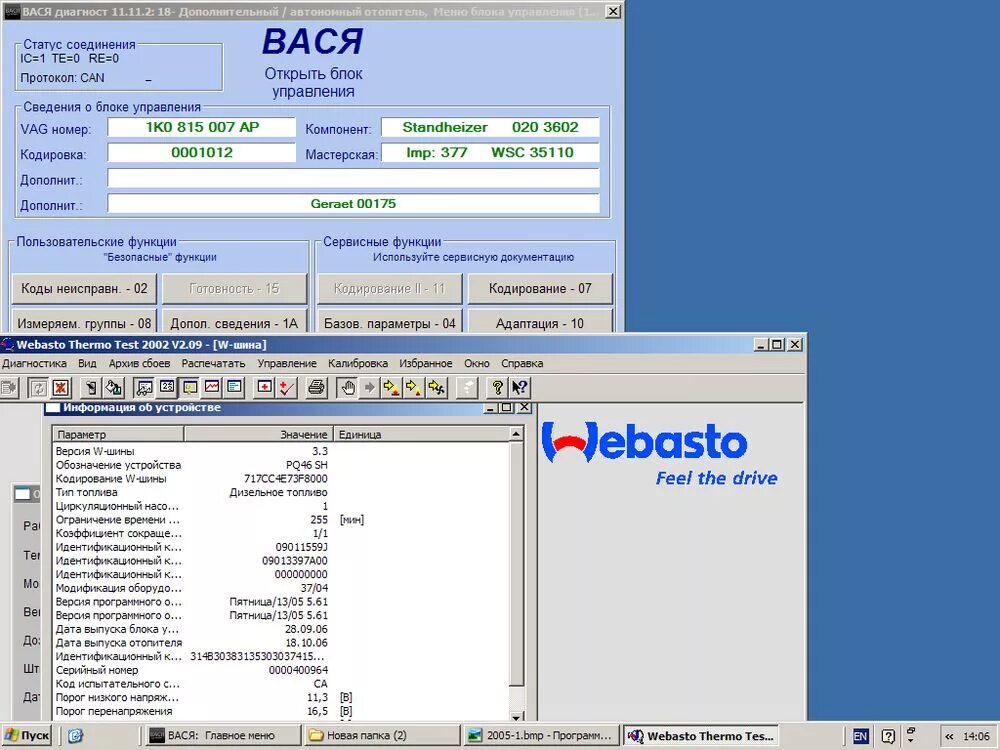Image resolution: width=1000 pixels, height=750 pixels.
Task: Click the hand stop toolbar icon
Action: click(x=348, y=387)
